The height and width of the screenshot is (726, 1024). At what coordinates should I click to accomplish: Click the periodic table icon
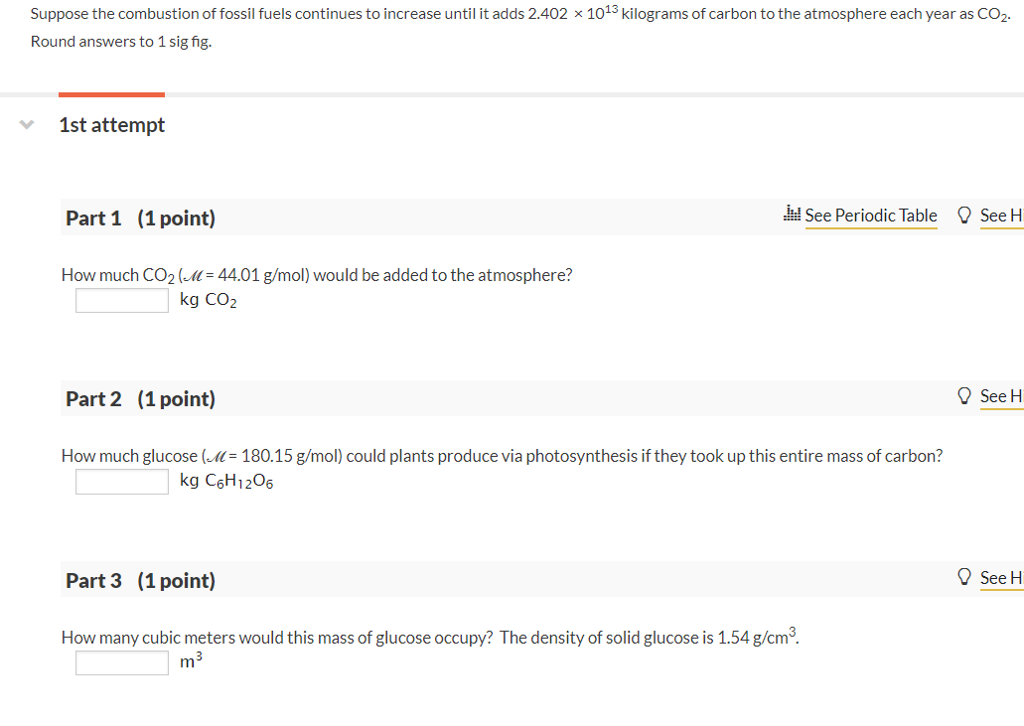792,214
